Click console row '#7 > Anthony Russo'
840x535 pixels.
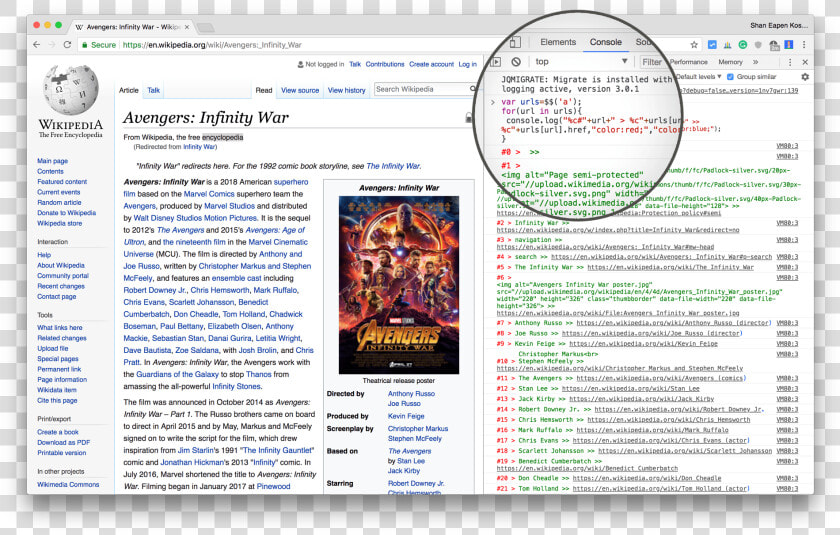[x=647, y=323]
